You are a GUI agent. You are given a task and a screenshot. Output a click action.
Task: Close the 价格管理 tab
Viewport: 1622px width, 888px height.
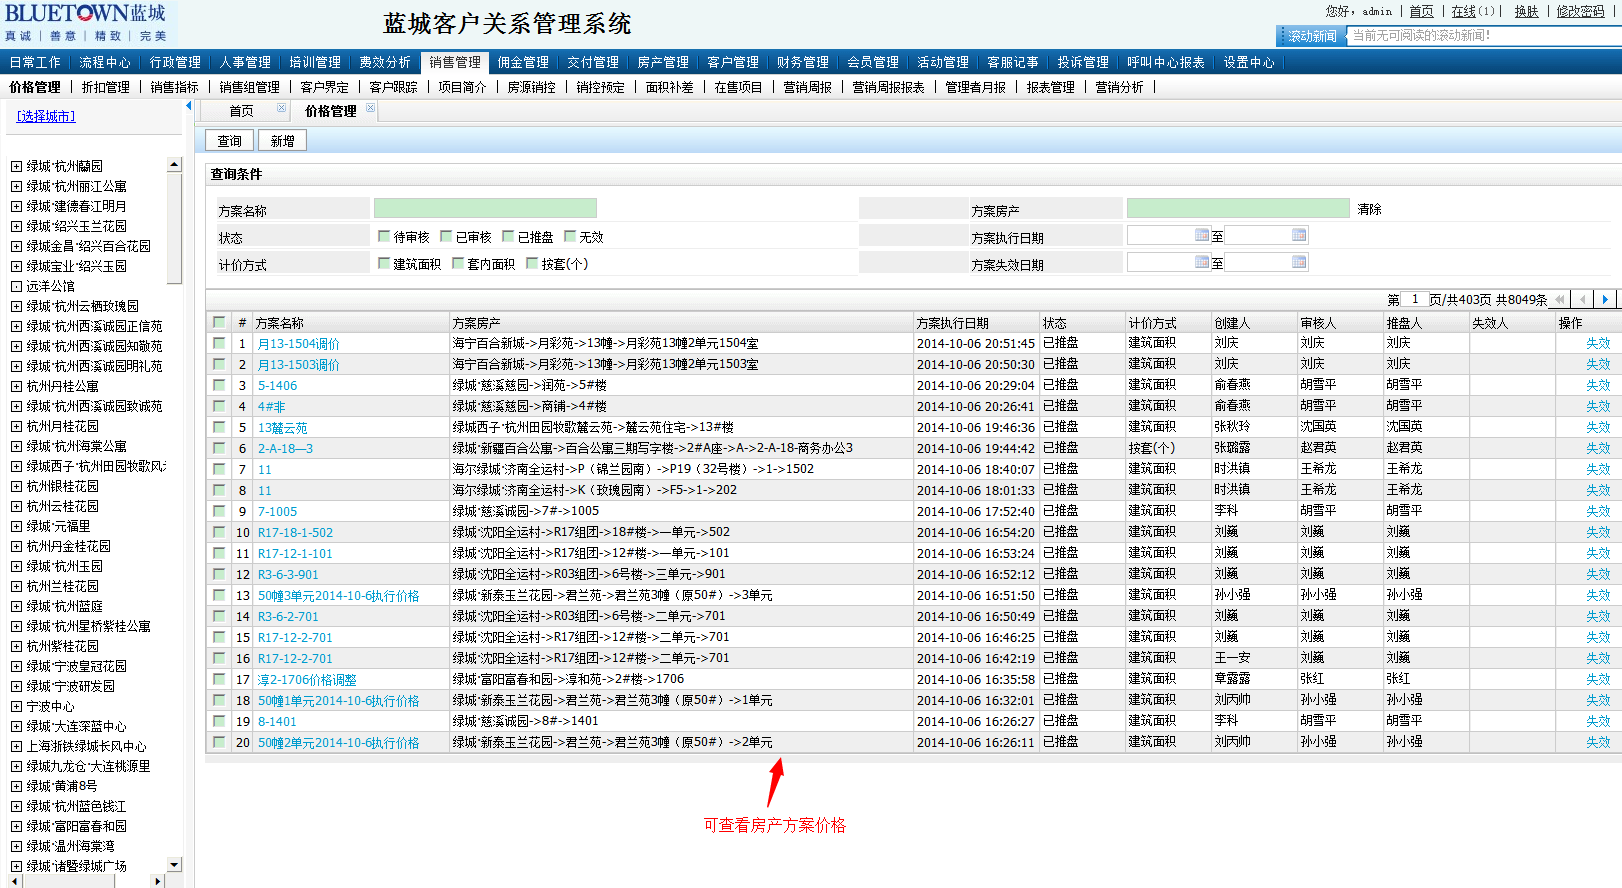tap(371, 108)
